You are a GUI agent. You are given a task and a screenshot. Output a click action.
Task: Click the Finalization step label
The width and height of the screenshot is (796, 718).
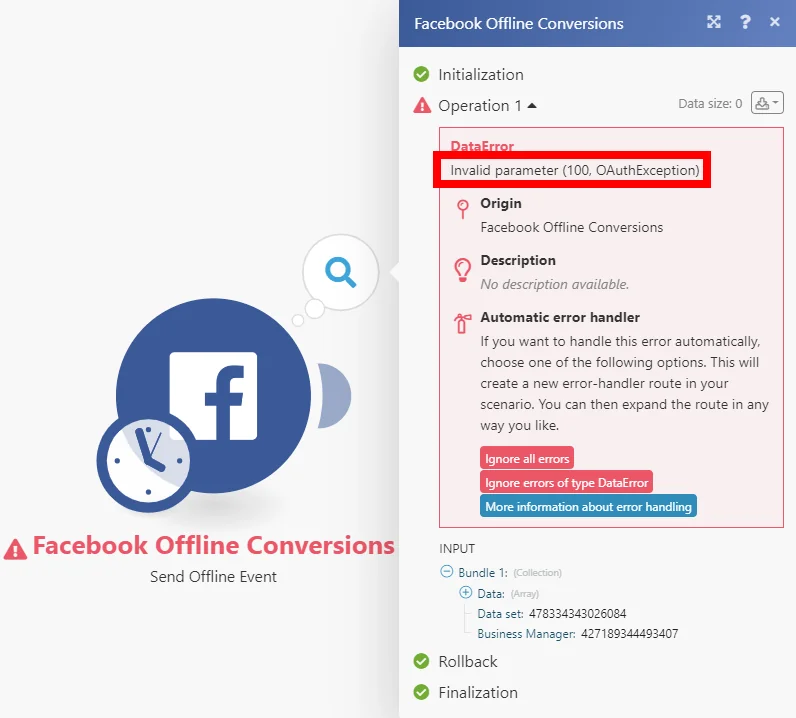click(478, 692)
